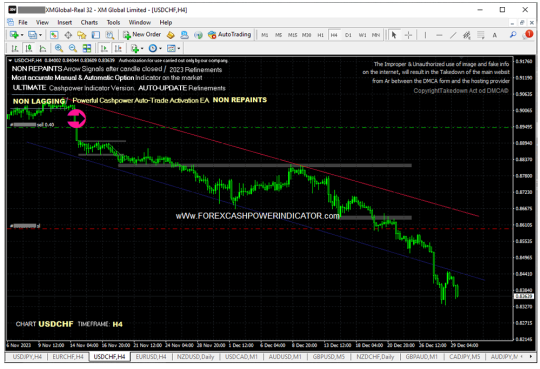Toggle the chart shift button
The height and width of the screenshot is (369, 540).
pyautogui.click(x=118, y=48)
